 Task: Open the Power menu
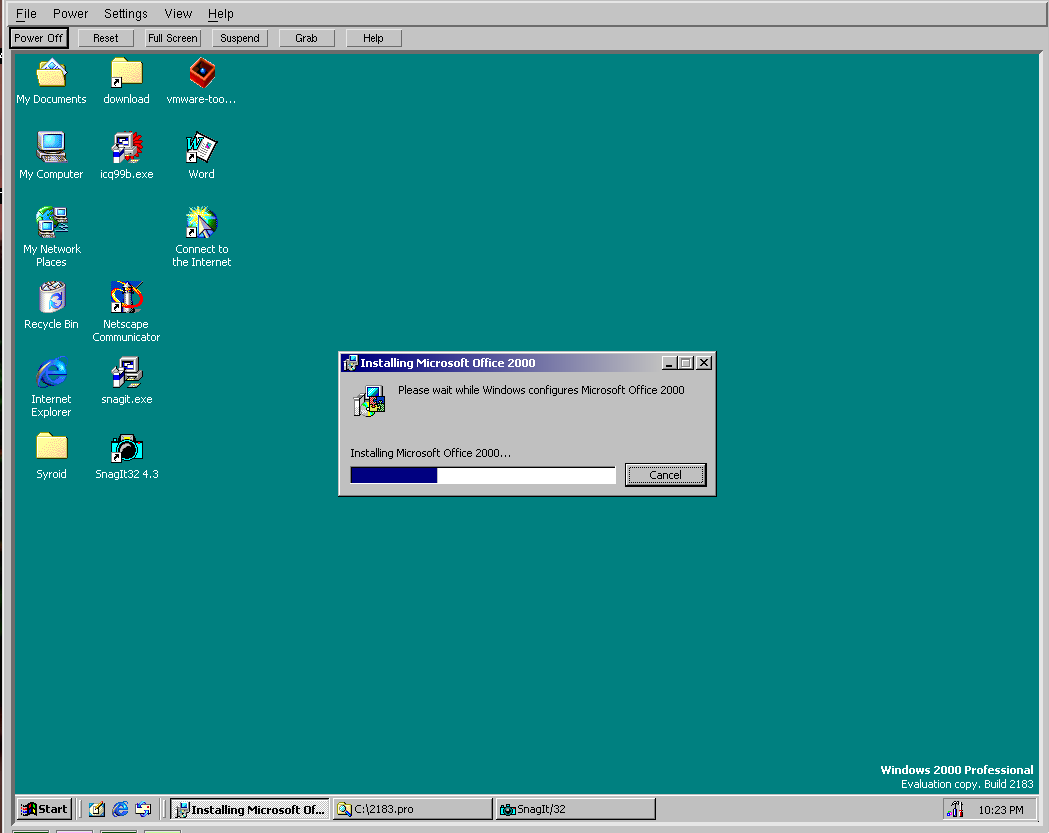70,14
